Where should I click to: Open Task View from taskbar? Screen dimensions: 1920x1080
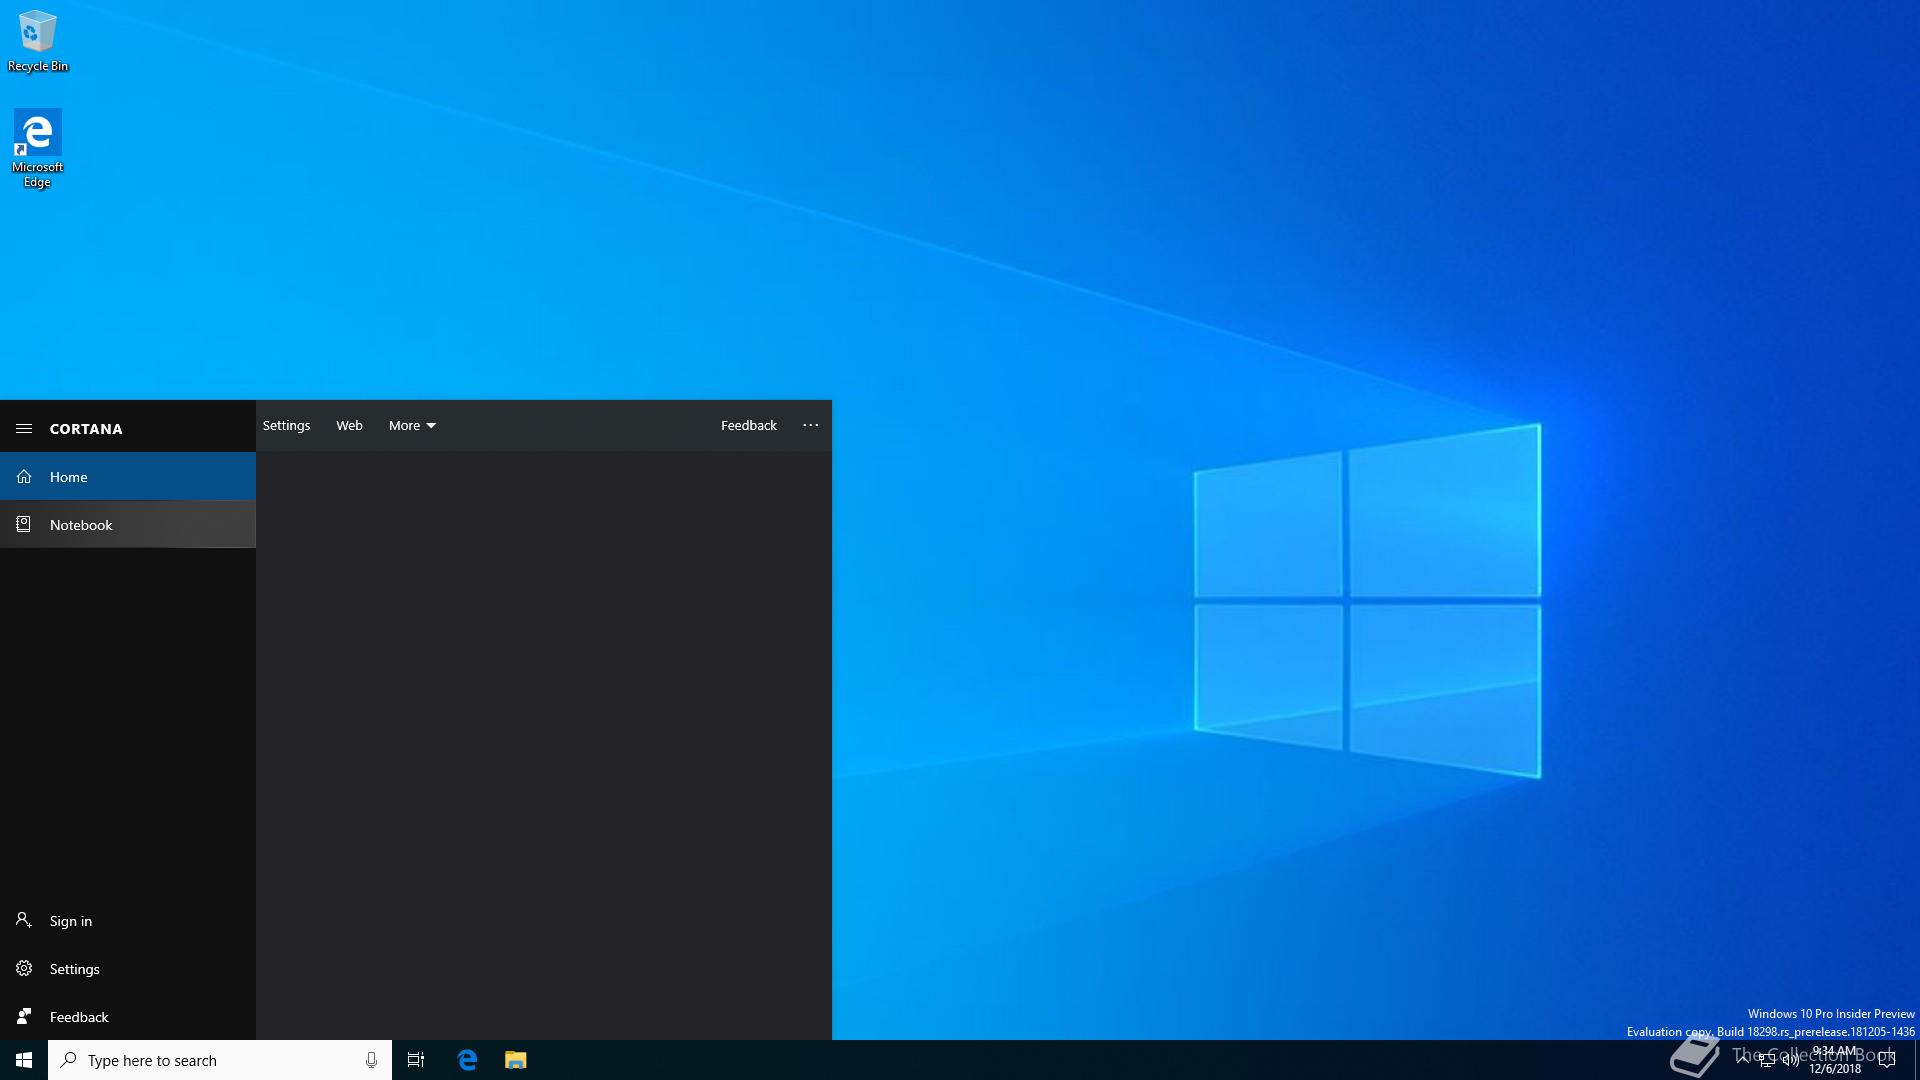pyautogui.click(x=416, y=1060)
